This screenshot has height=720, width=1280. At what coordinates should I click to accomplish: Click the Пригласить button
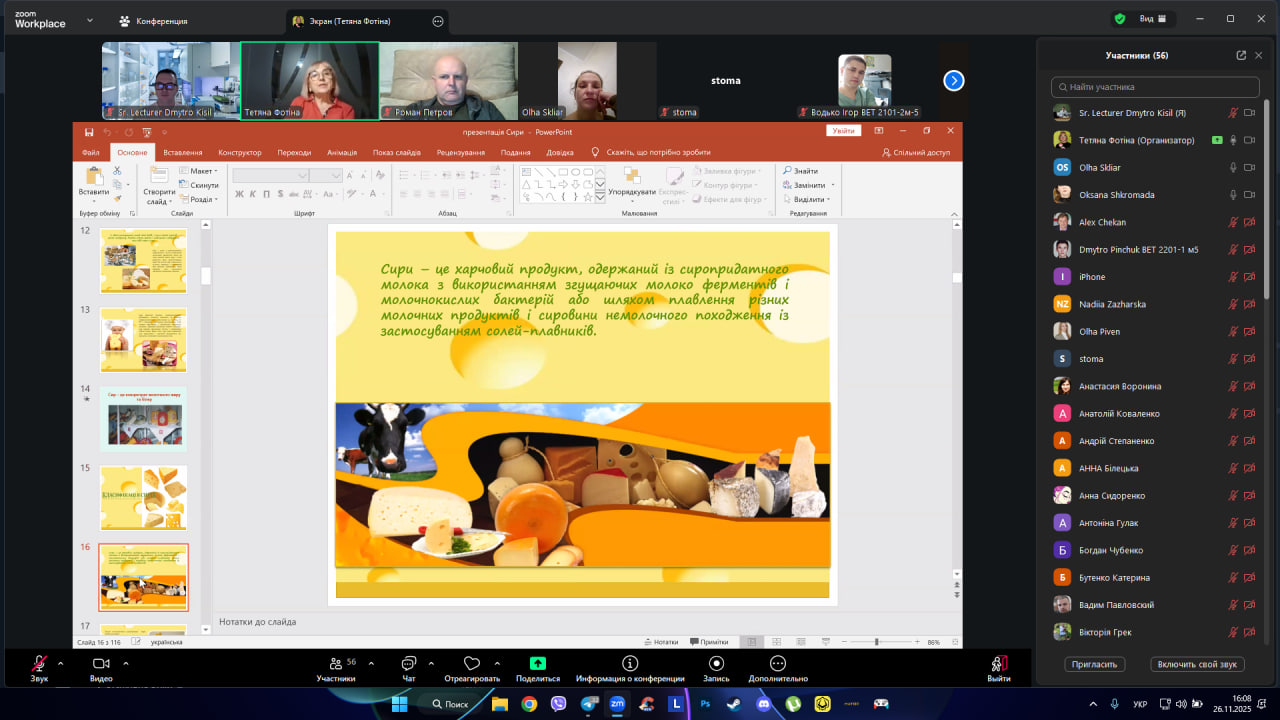pyautogui.click(x=1095, y=664)
